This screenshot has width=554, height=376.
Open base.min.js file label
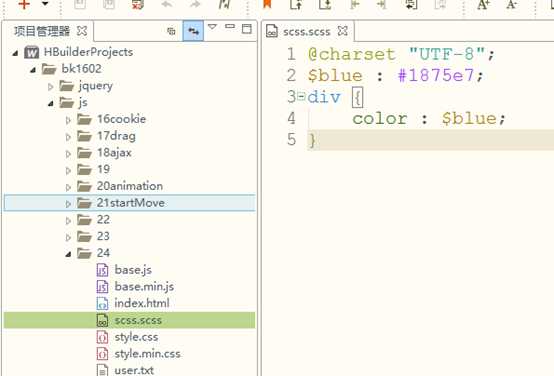pyautogui.click(x=144, y=287)
